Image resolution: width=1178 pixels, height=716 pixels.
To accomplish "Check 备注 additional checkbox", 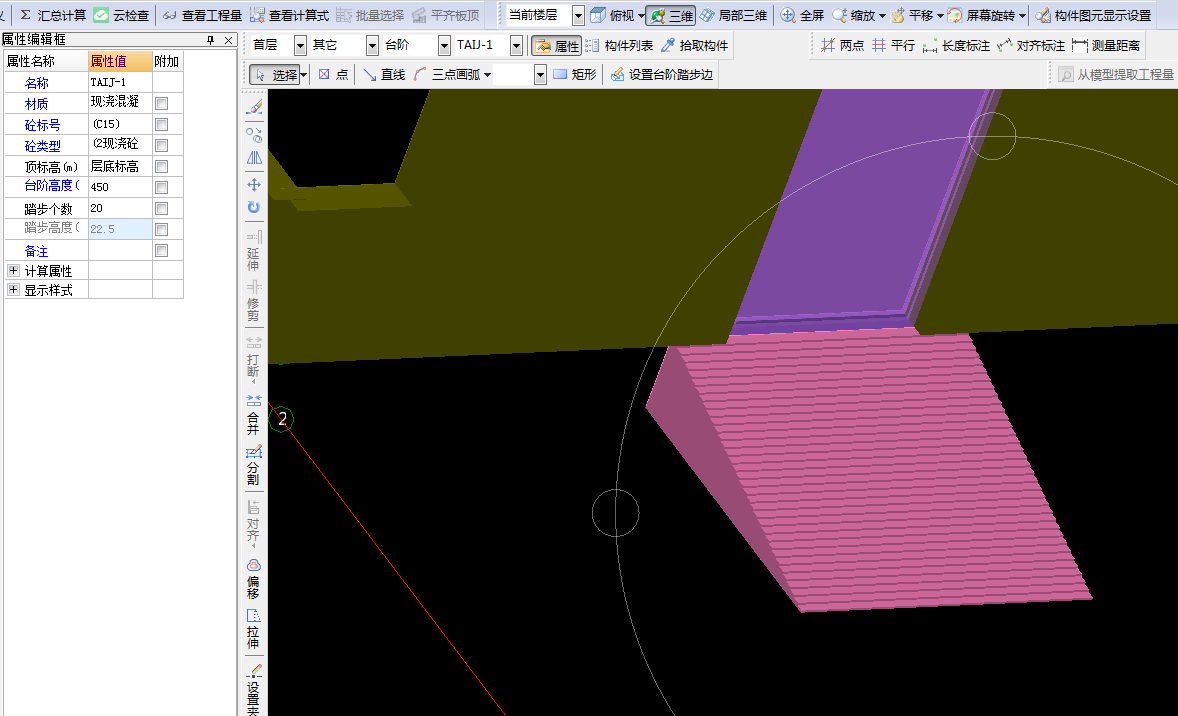I will [162, 250].
